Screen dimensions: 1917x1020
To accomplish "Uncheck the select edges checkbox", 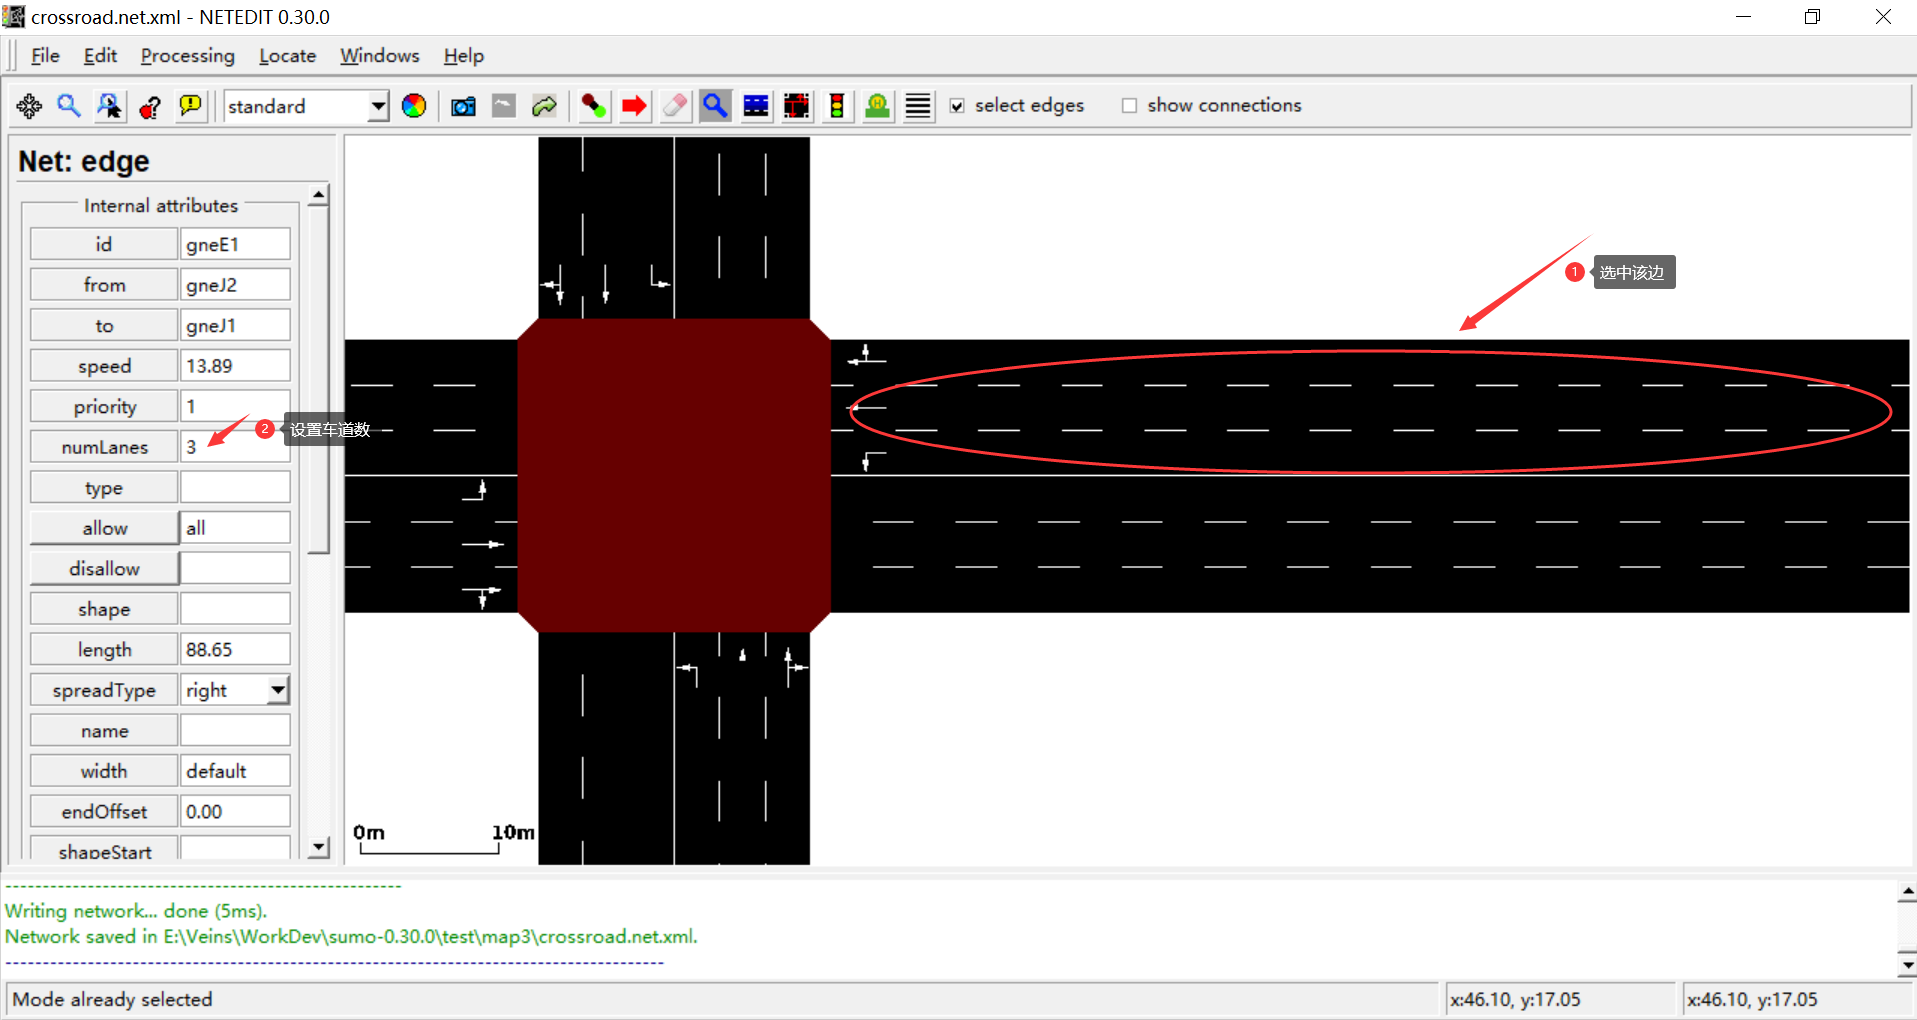I will click(x=957, y=105).
